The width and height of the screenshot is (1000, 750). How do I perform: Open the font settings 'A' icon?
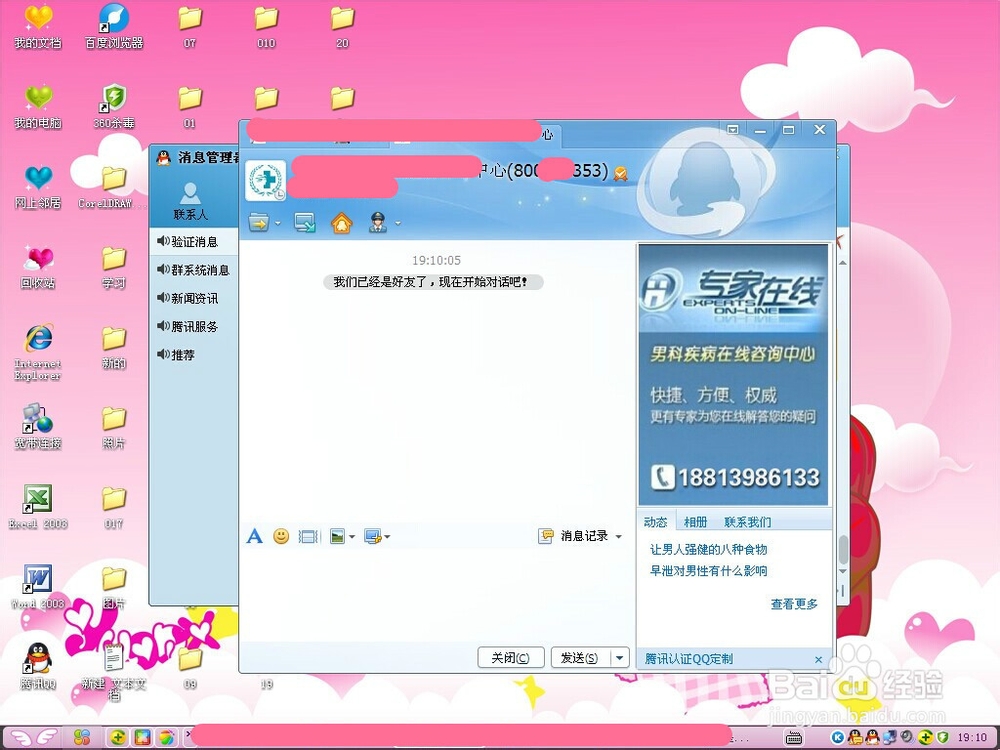click(254, 536)
